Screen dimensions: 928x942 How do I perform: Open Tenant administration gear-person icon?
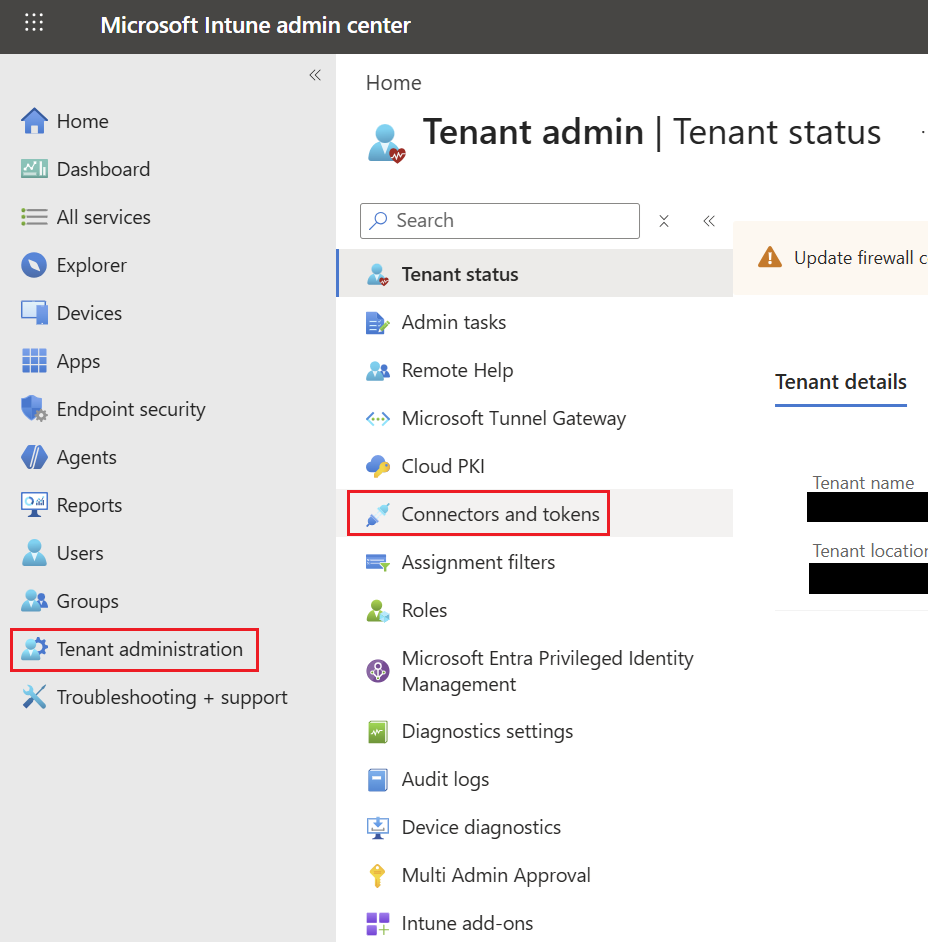click(34, 649)
